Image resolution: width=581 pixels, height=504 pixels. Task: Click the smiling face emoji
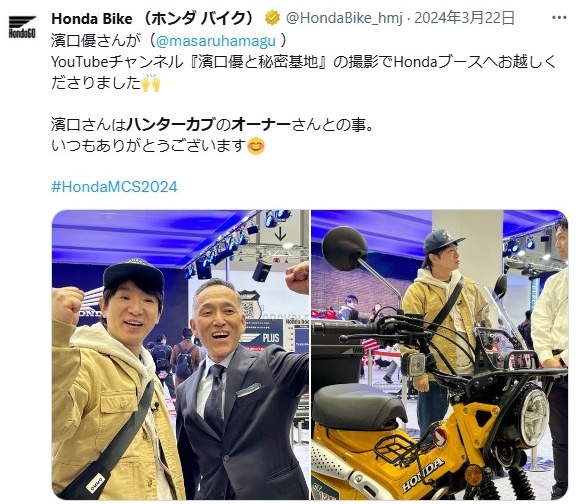coord(256,146)
